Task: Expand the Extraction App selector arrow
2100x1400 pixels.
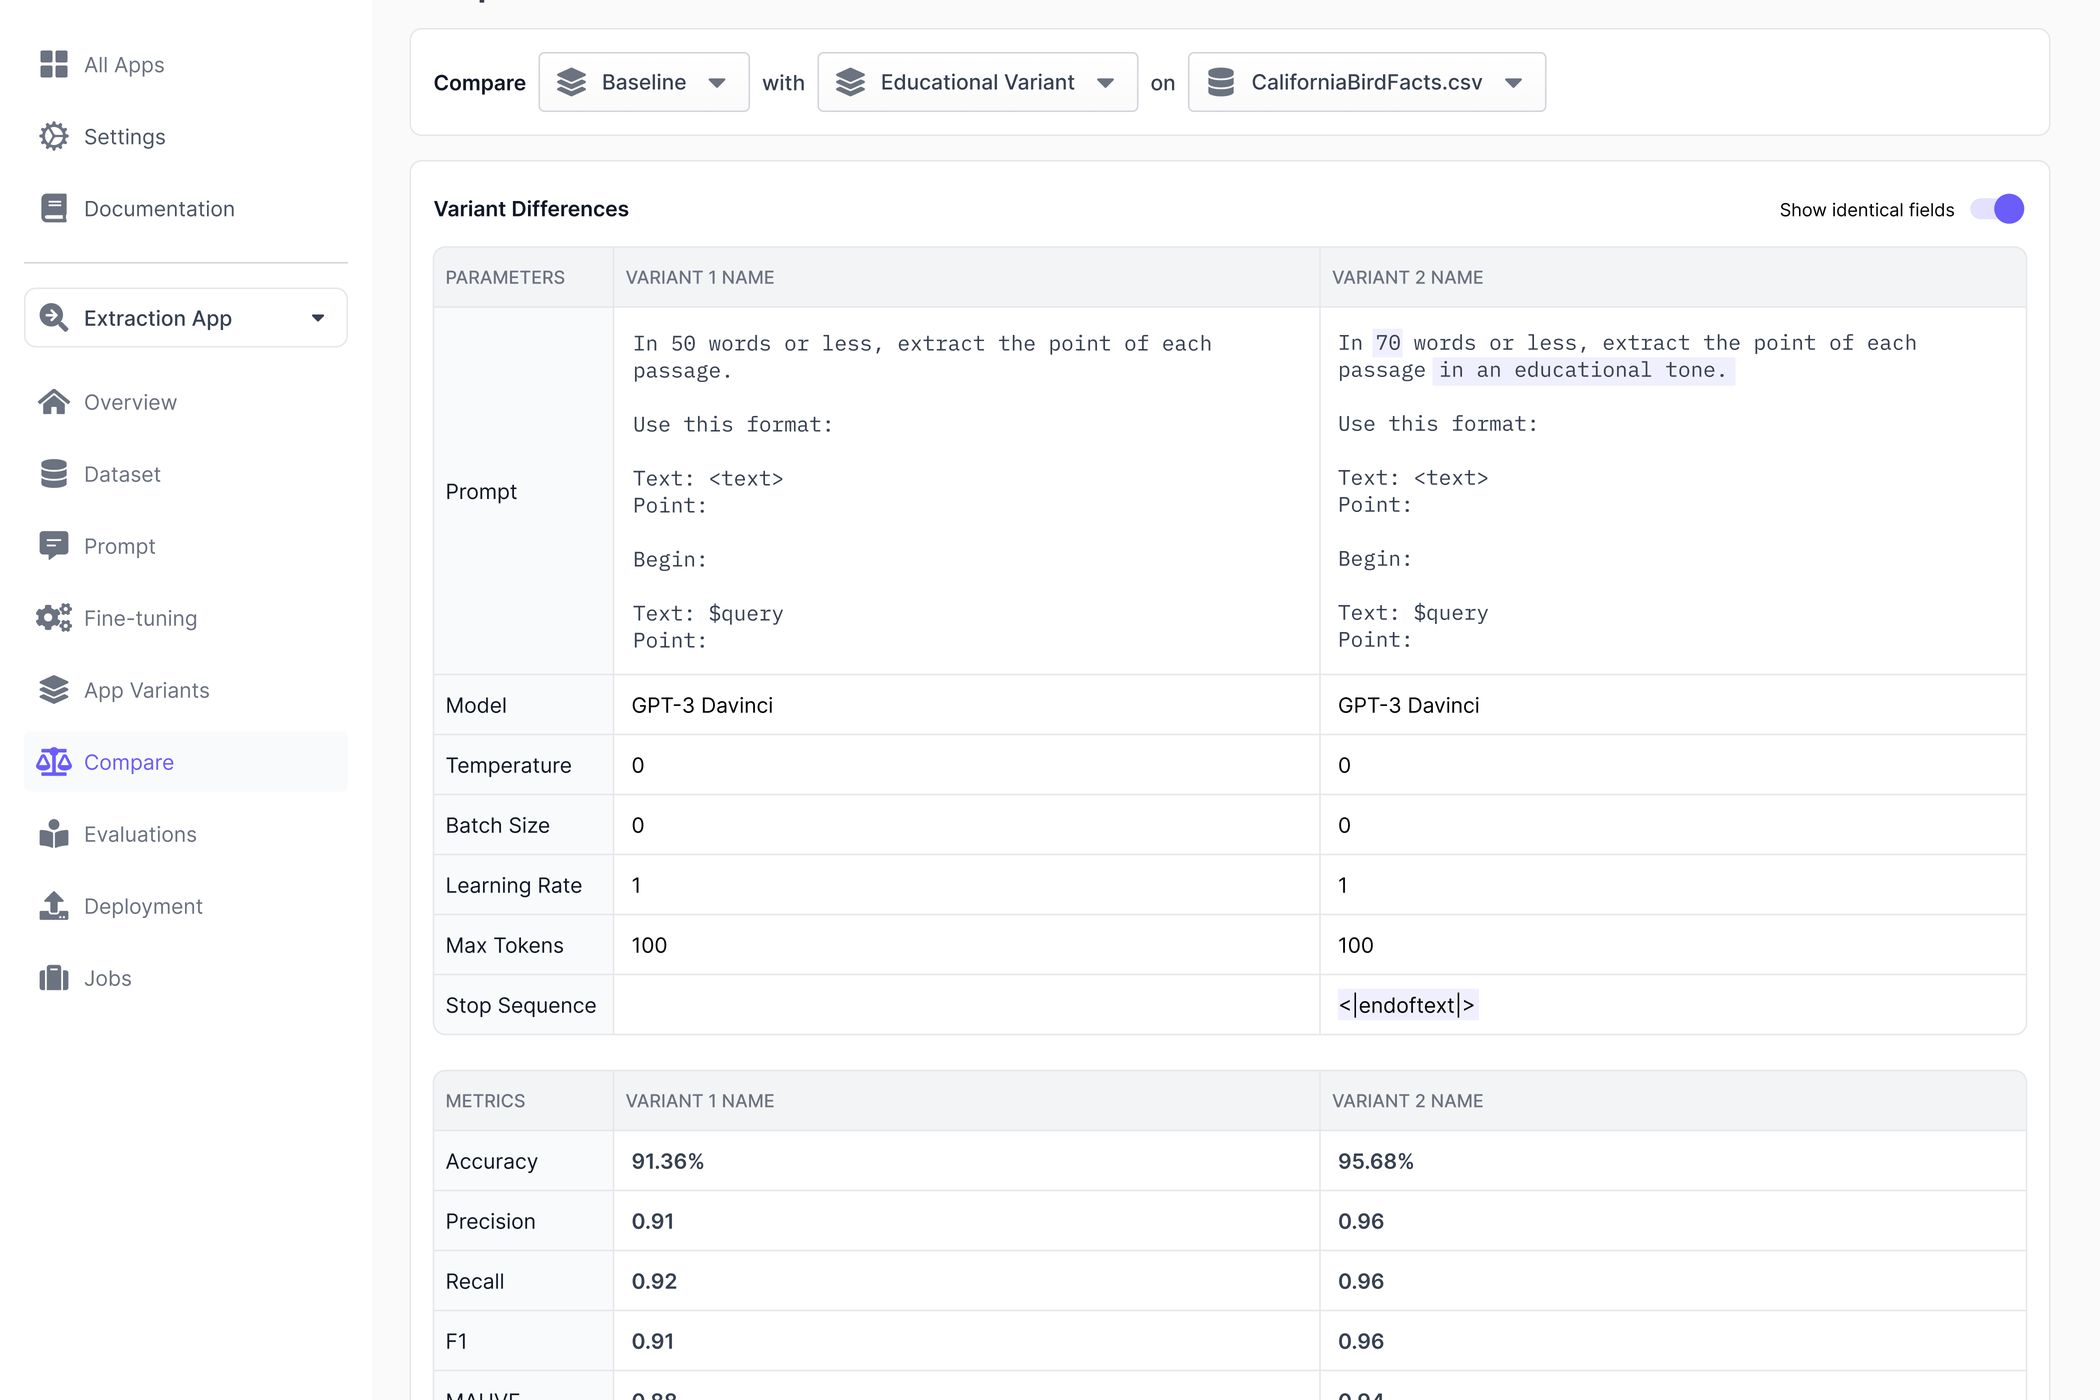Action: click(318, 318)
